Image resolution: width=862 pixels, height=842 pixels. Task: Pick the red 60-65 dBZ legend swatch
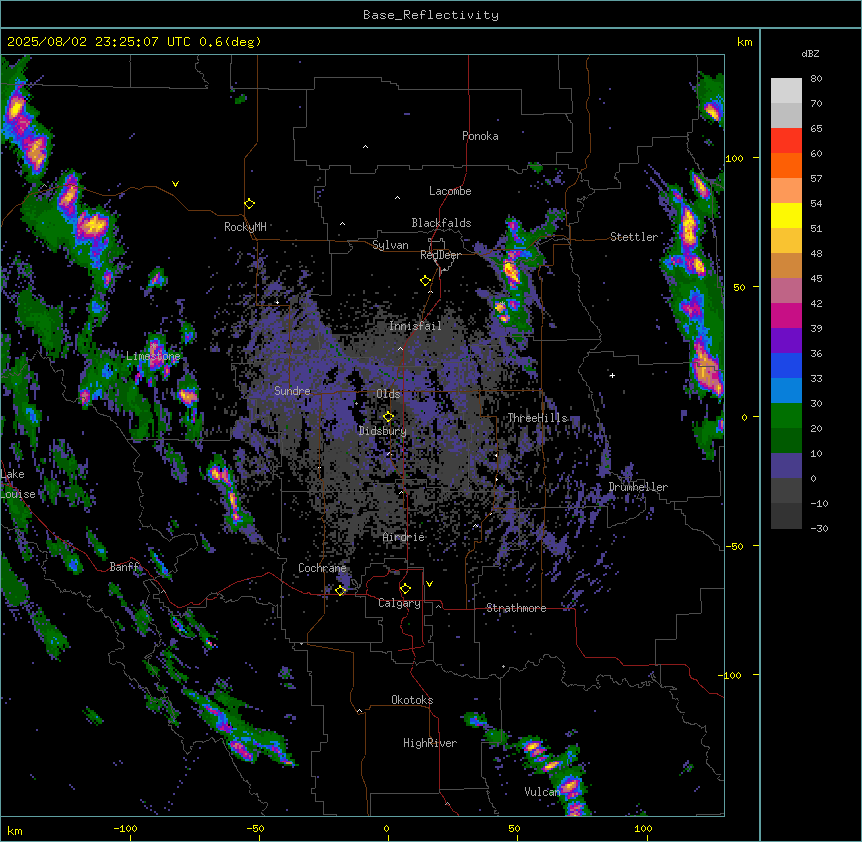click(x=786, y=141)
